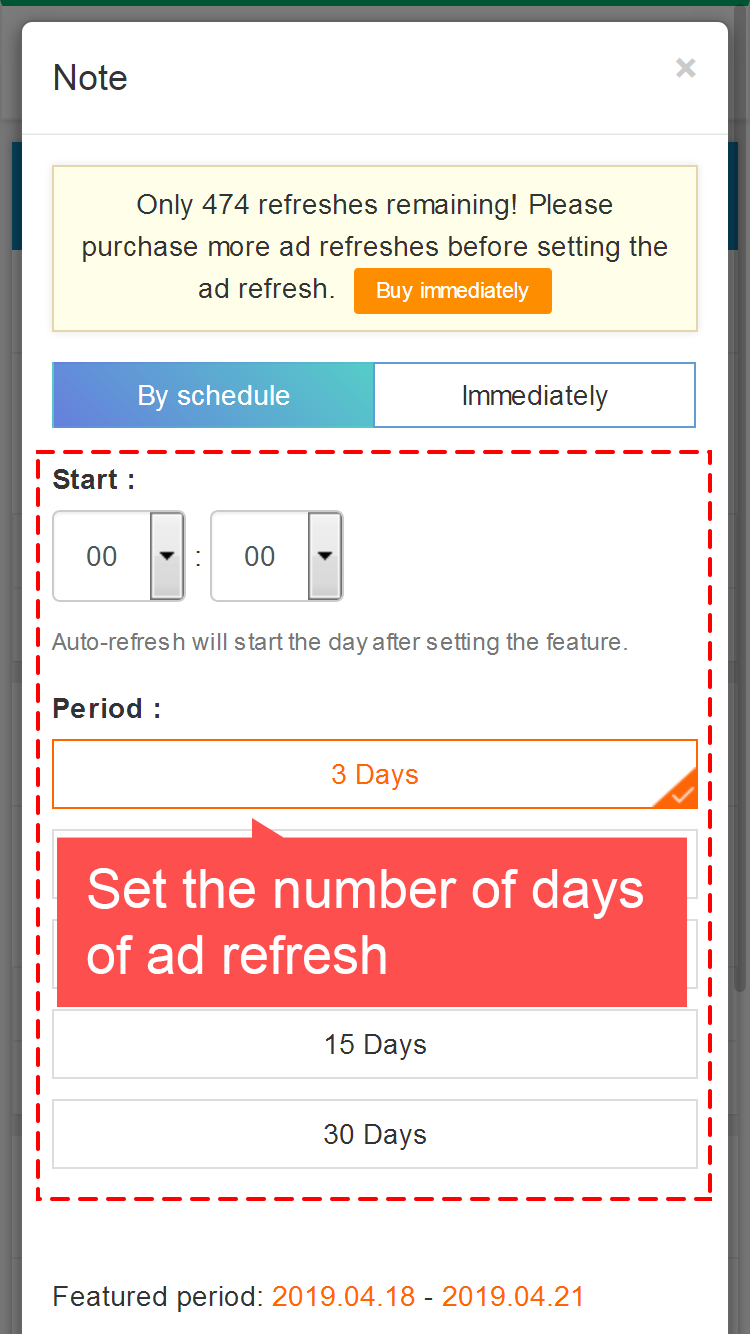Choose the 15 Days period option

[x=374, y=1044]
